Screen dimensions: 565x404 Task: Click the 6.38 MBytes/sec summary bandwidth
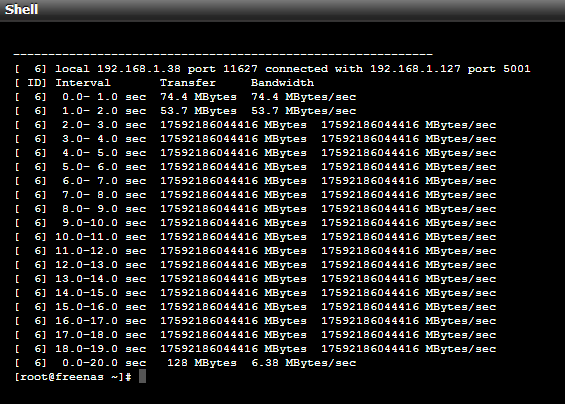click(x=304, y=363)
